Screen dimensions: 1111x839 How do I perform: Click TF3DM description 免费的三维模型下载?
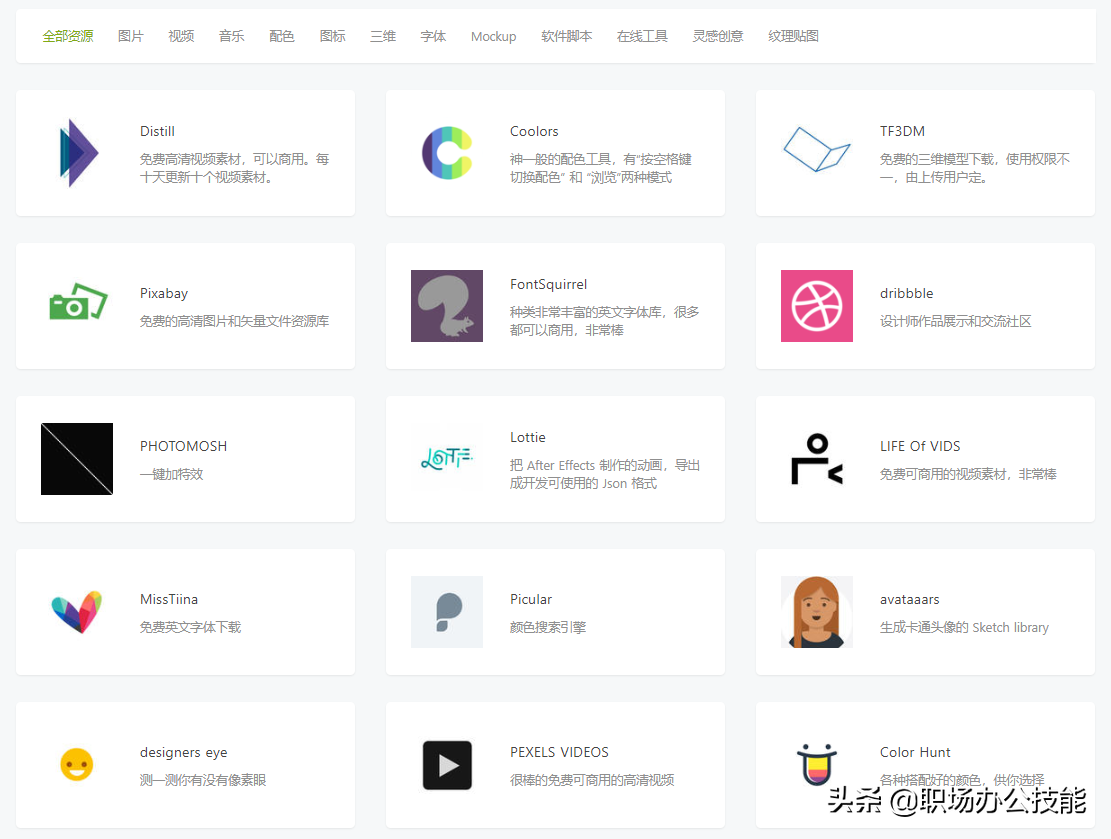tap(975, 168)
